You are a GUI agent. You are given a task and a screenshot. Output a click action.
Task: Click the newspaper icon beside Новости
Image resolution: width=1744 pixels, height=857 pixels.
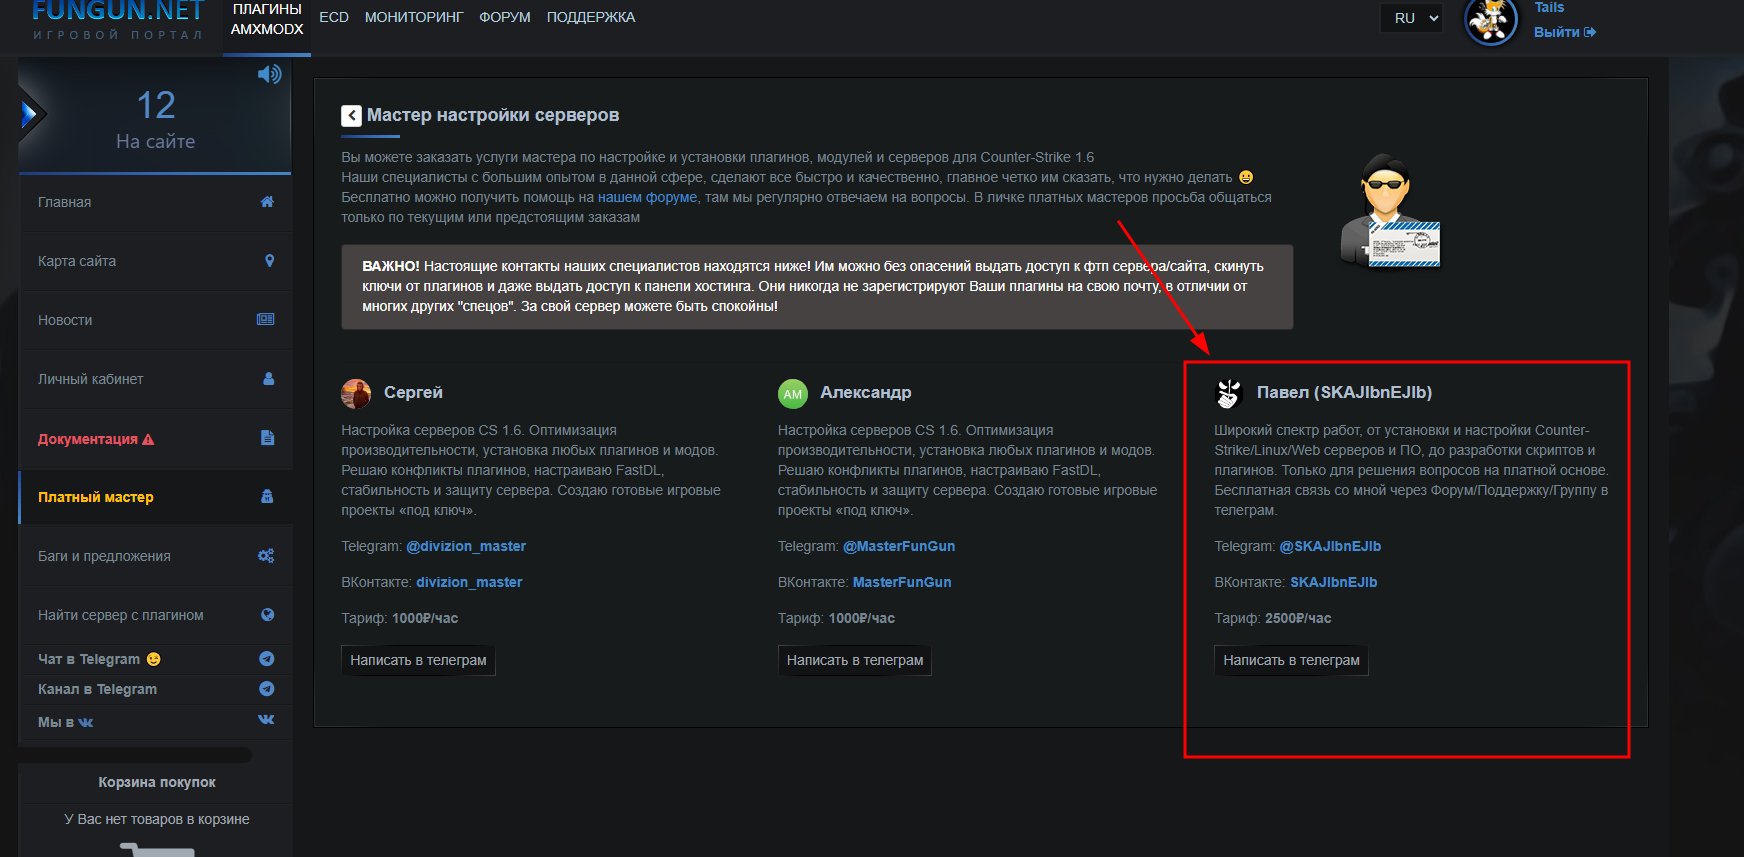266,320
